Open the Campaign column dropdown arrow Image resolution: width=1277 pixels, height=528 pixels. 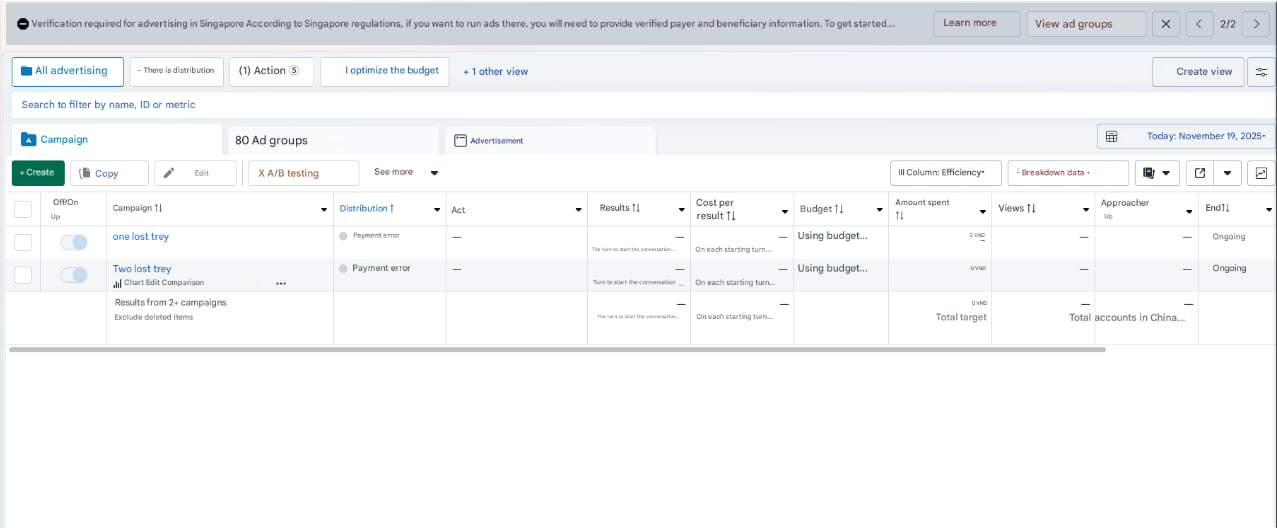(324, 210)
